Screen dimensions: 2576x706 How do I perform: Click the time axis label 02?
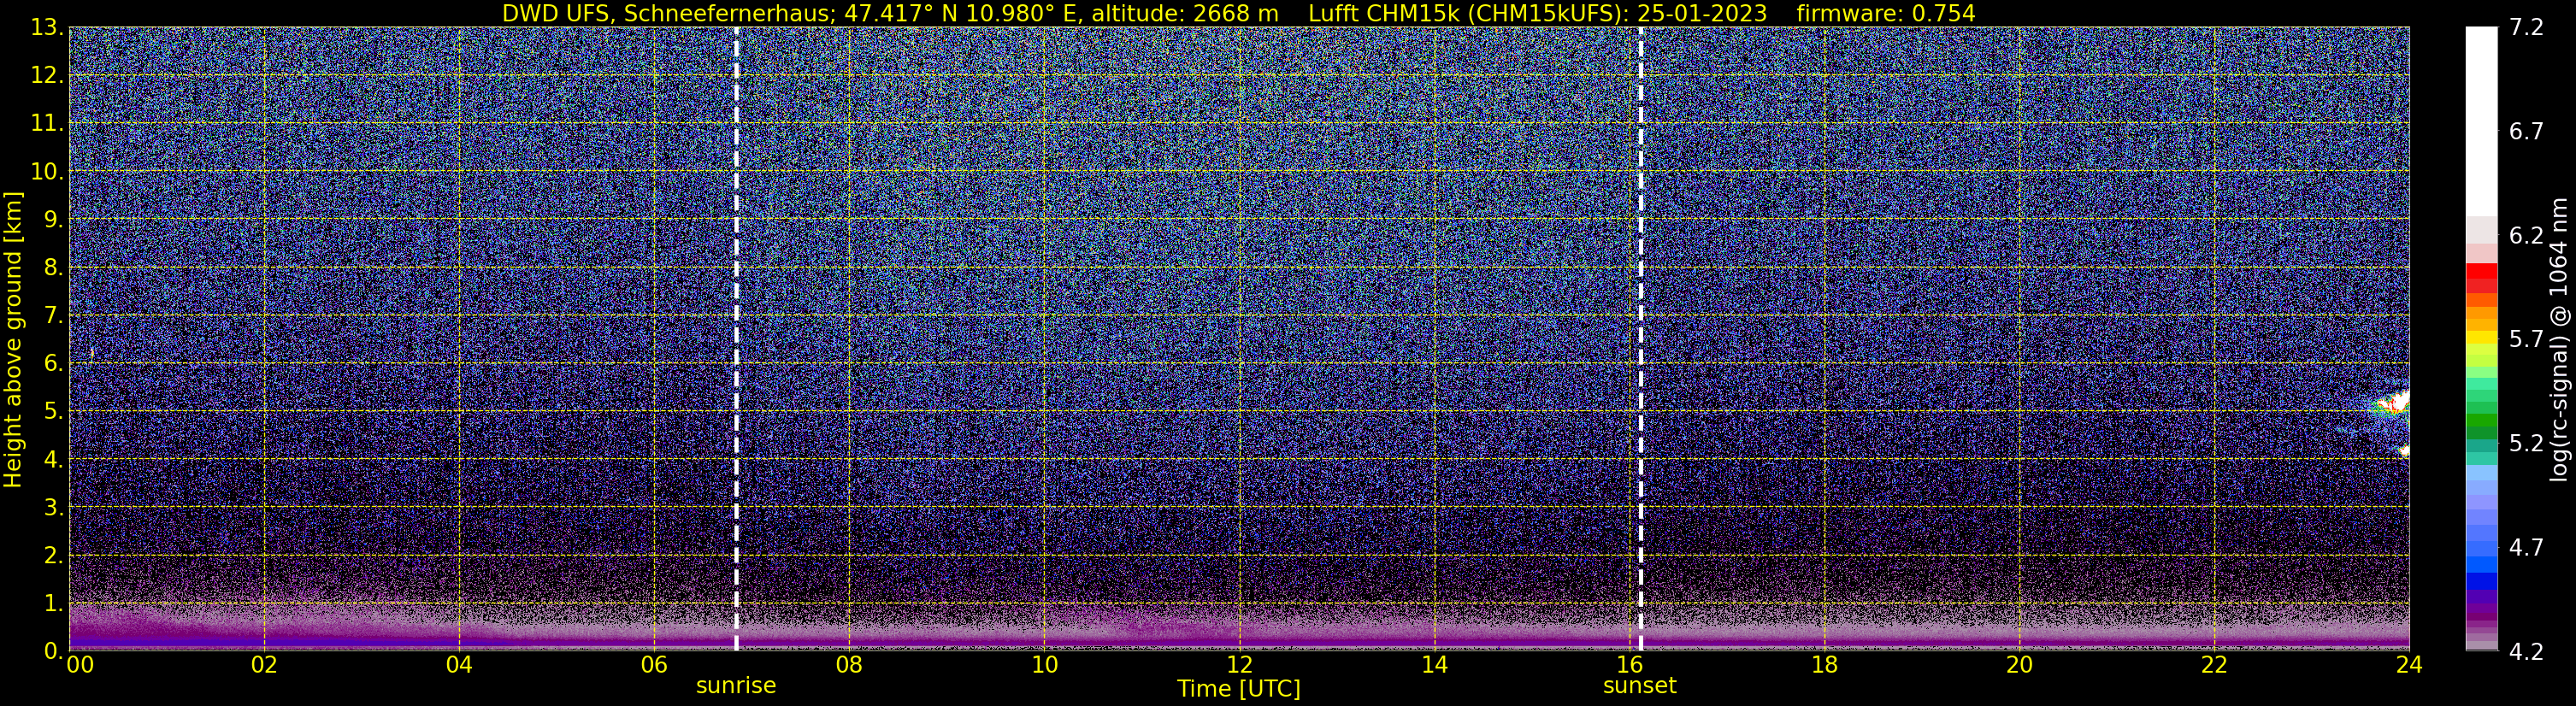point(264,666)
